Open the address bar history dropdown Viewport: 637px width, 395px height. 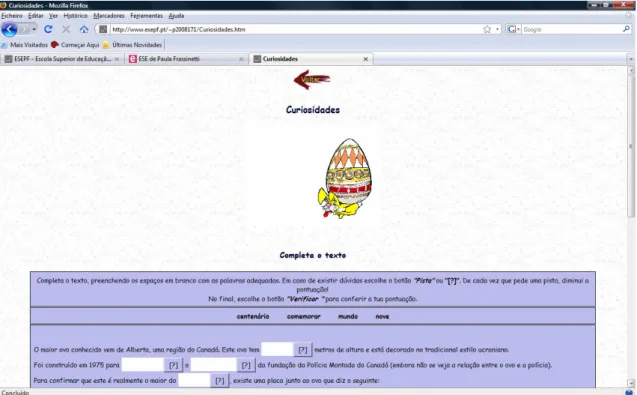pyautogui.click(x=498, y=29)
